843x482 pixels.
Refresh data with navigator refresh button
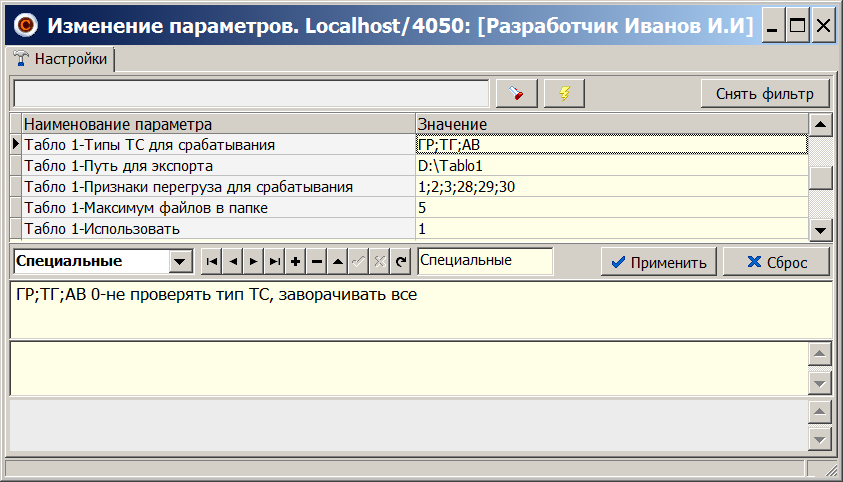[x=400, y=262]
